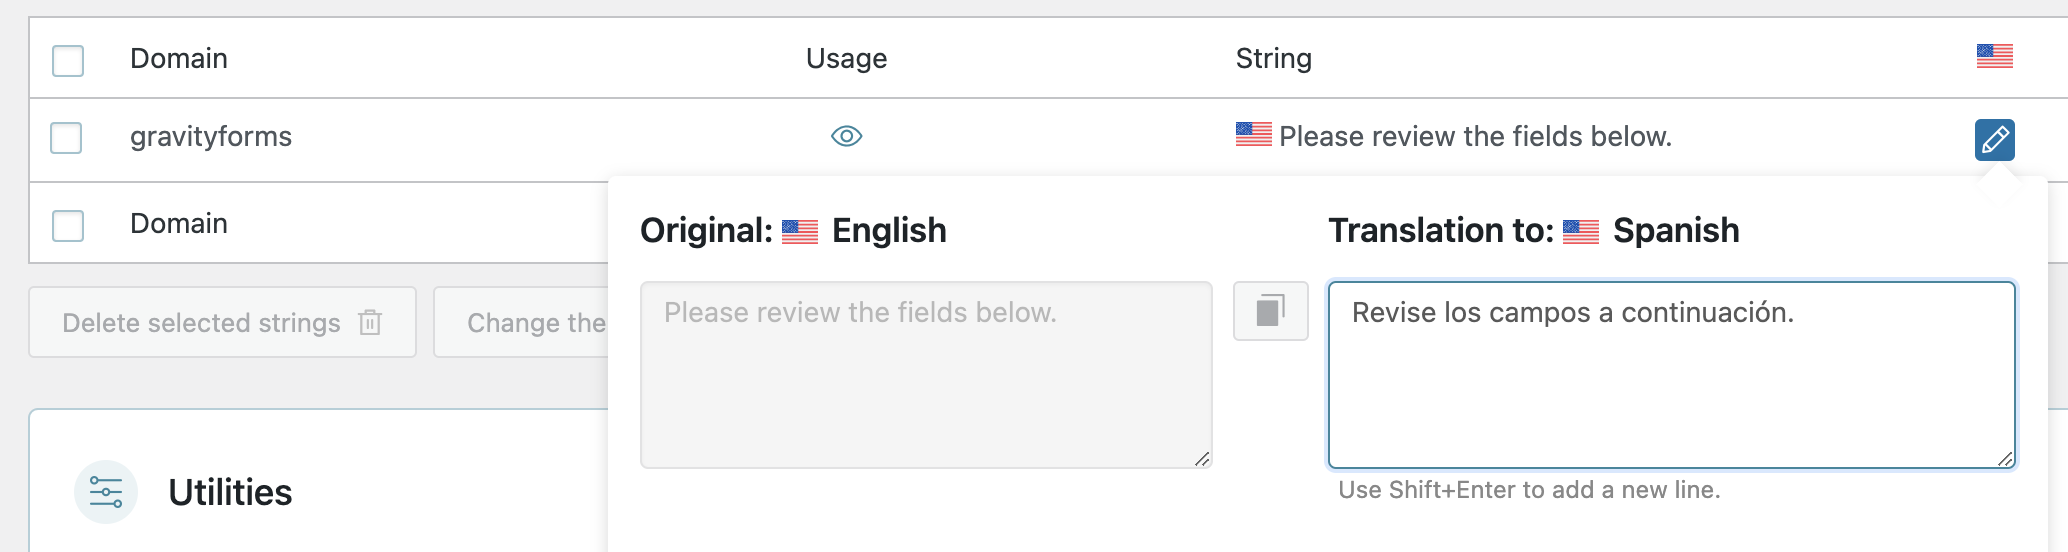Click the String column header
2068x552 pixels.
pyautogui.click(x=1273, y=58)
